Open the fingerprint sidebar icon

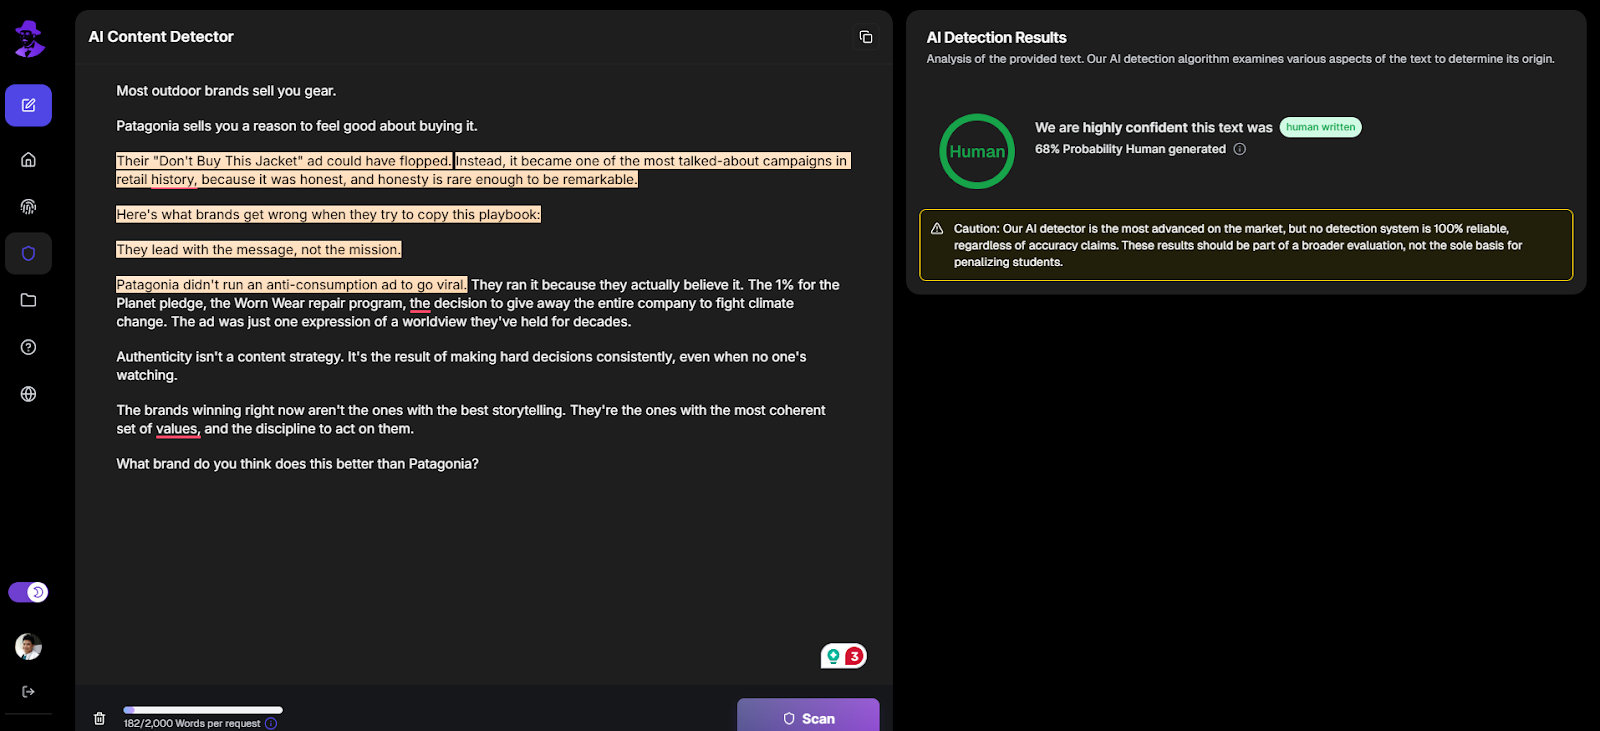28,206
